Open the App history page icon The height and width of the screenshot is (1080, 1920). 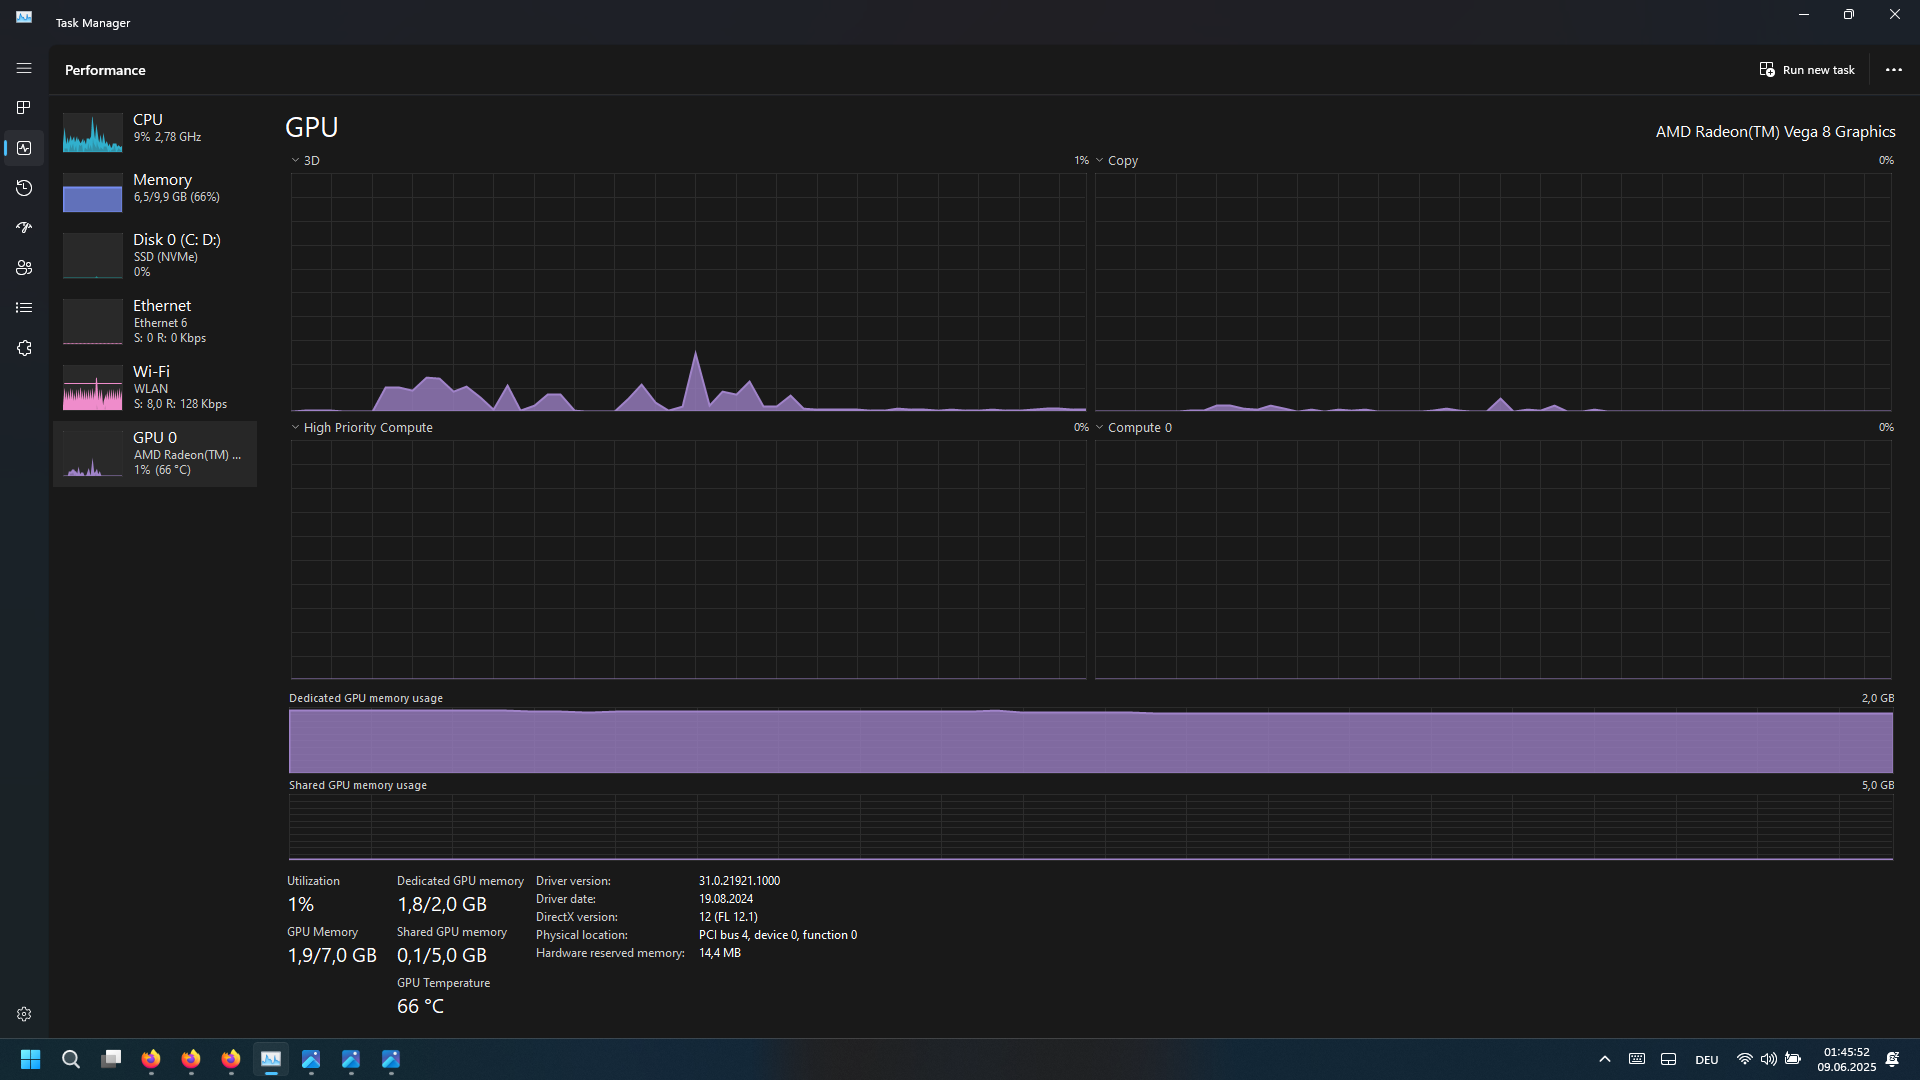click(24, 188)
